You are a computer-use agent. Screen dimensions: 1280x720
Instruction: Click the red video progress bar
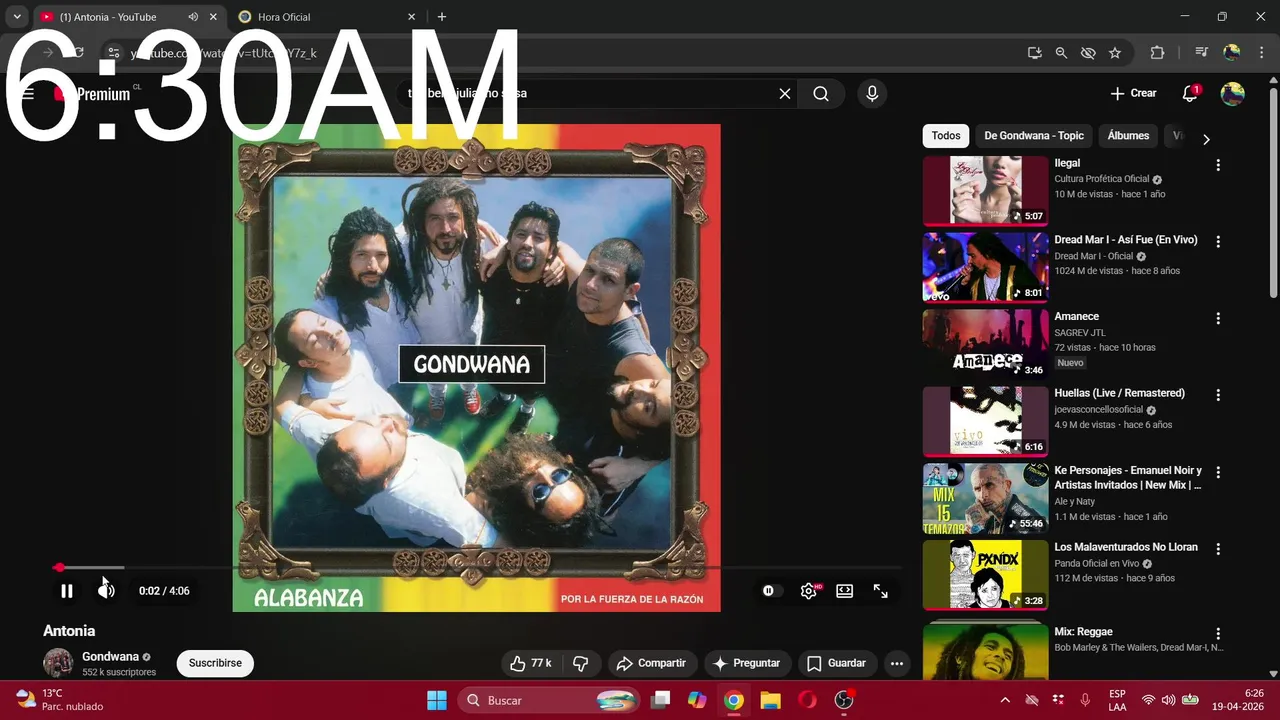pos(478,567)
